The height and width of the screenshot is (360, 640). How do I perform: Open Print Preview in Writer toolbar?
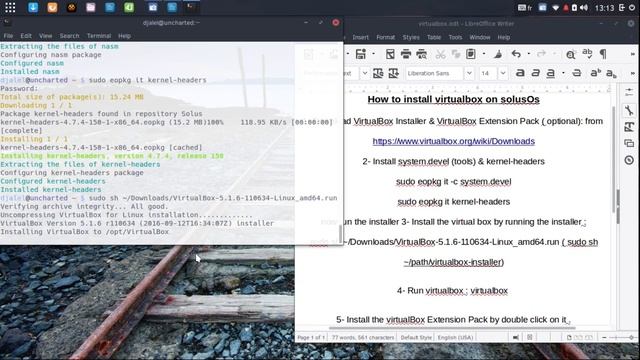422,54
